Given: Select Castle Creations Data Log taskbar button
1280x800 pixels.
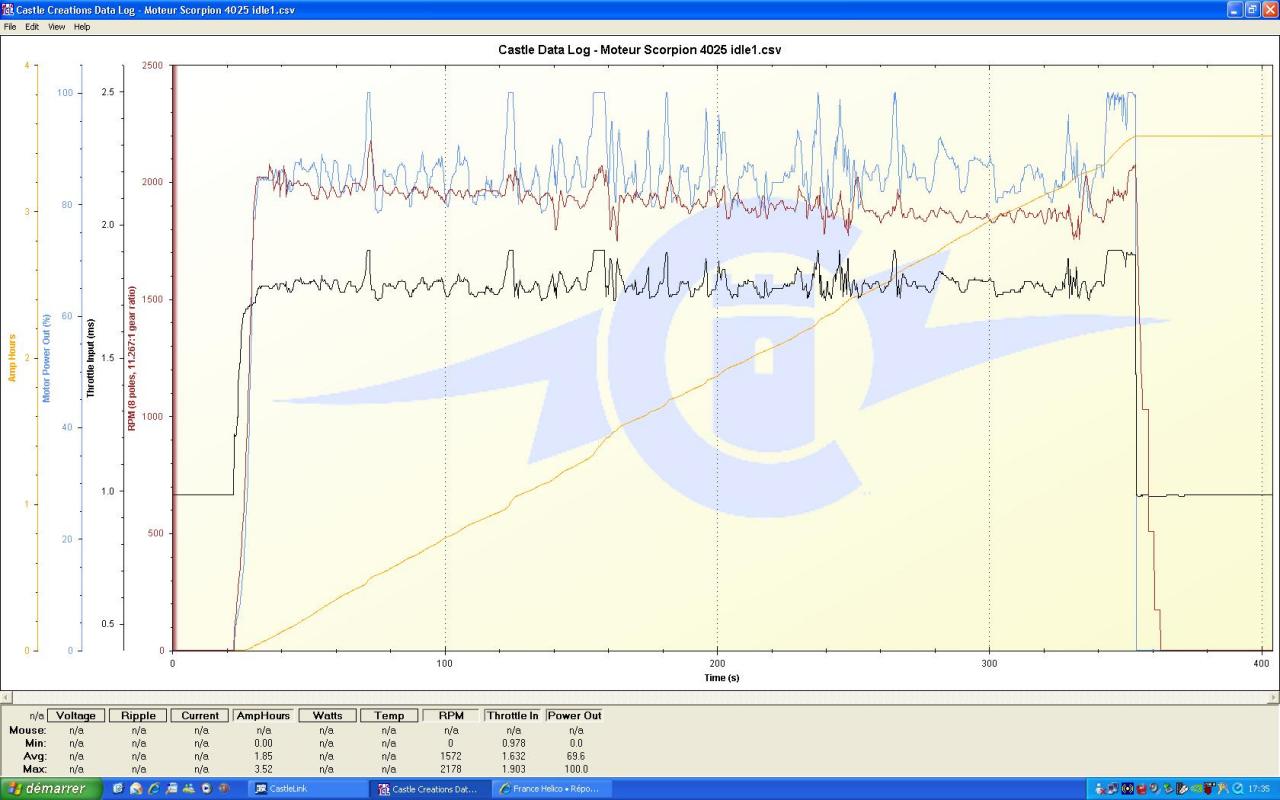Looking at the screenshot, I should click(429, 789).
